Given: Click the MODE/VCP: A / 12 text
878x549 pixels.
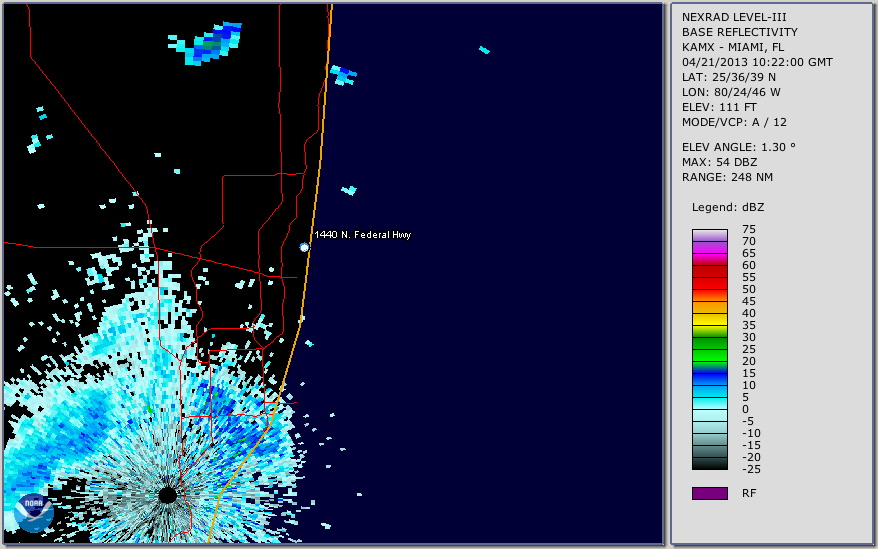Looking at the screenshot, I should point(734,122).
